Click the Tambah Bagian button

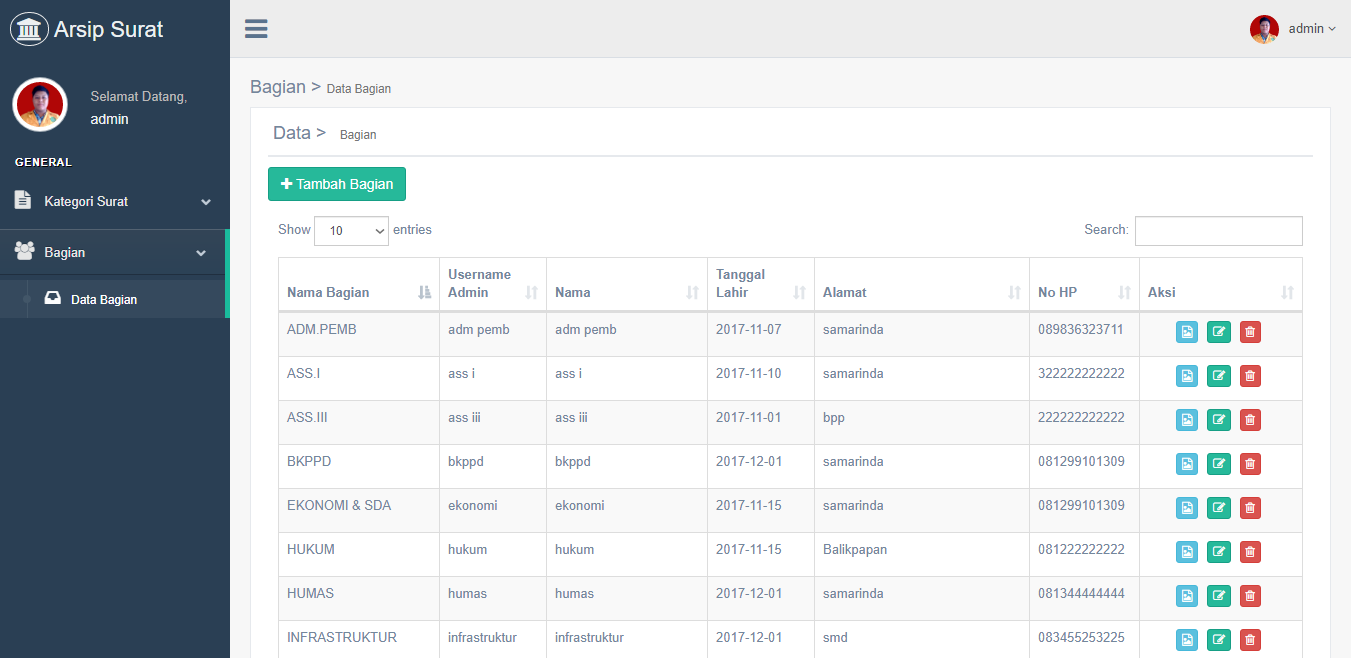pyautogui.click(x=337, y=184)
